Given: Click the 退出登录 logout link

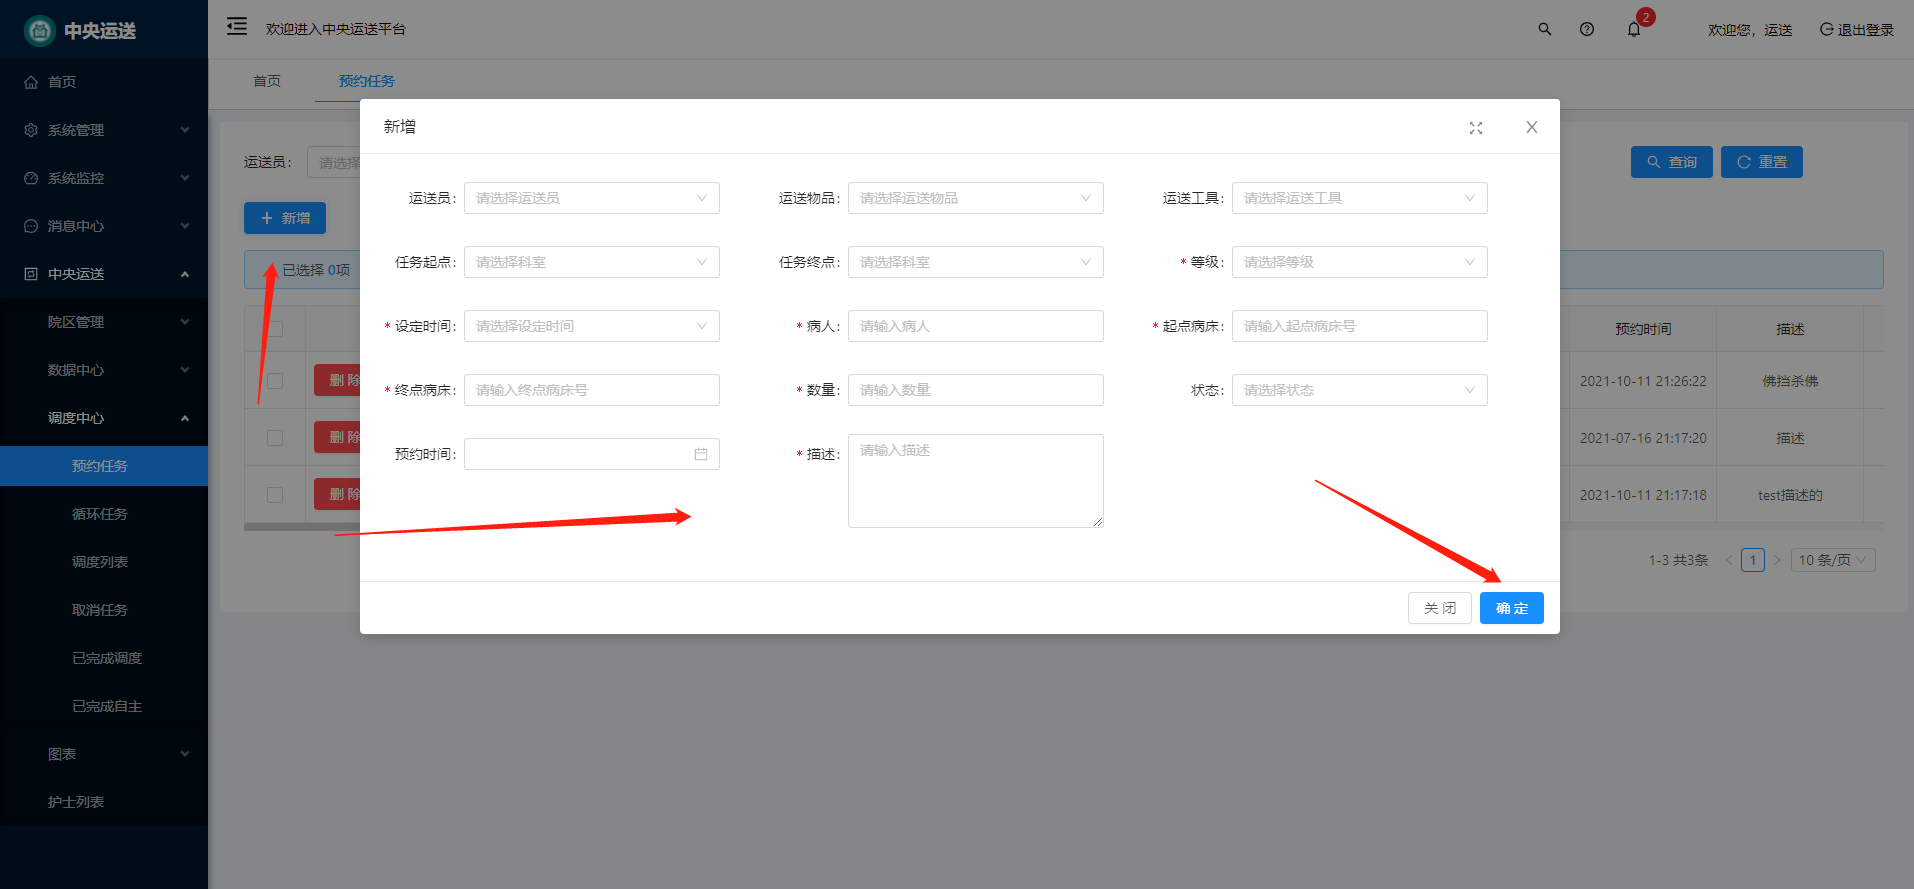Looking at the screenshot, I should (x=1857, y=30).
